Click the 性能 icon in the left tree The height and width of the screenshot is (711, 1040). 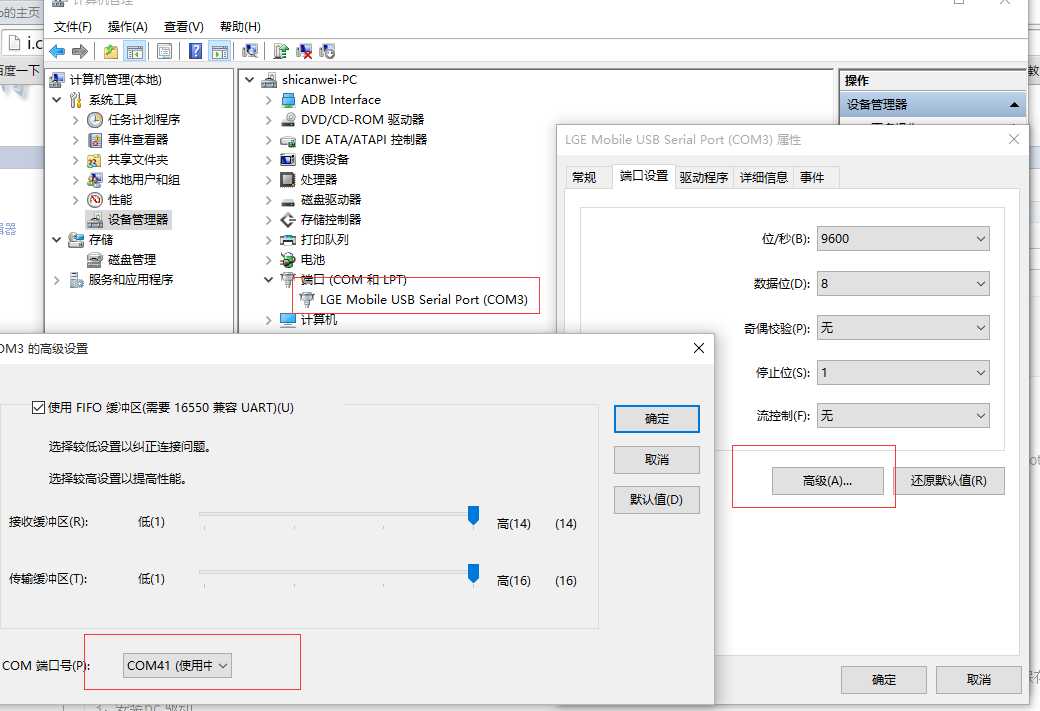point(95,200)
